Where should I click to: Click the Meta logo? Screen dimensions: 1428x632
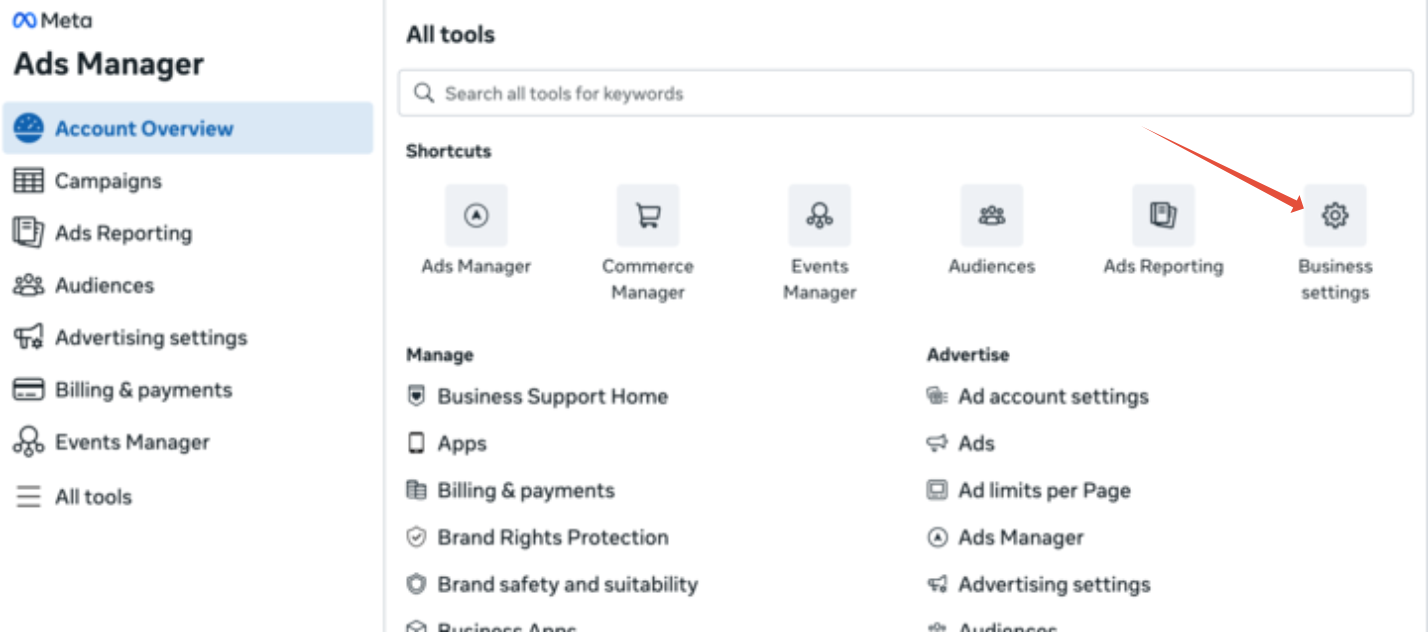pos(52,20)
